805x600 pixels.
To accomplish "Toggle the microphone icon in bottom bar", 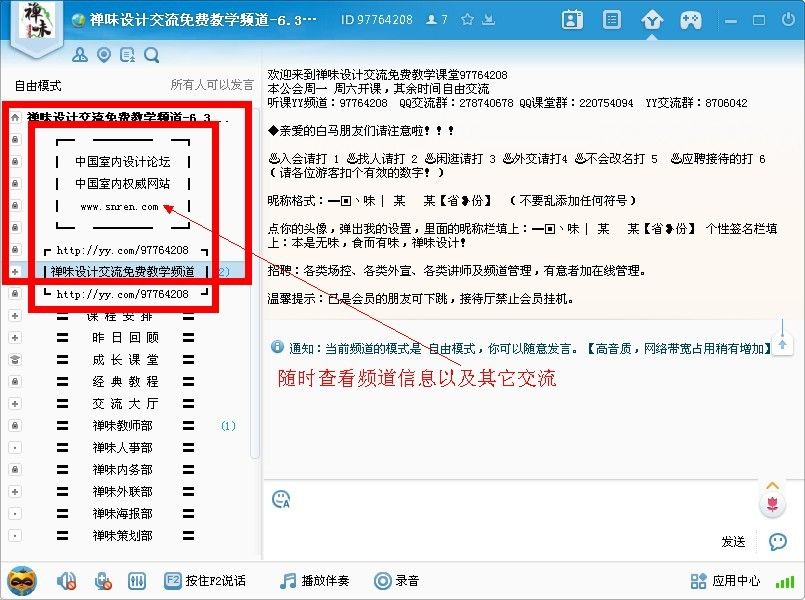I will coord(103,581).
